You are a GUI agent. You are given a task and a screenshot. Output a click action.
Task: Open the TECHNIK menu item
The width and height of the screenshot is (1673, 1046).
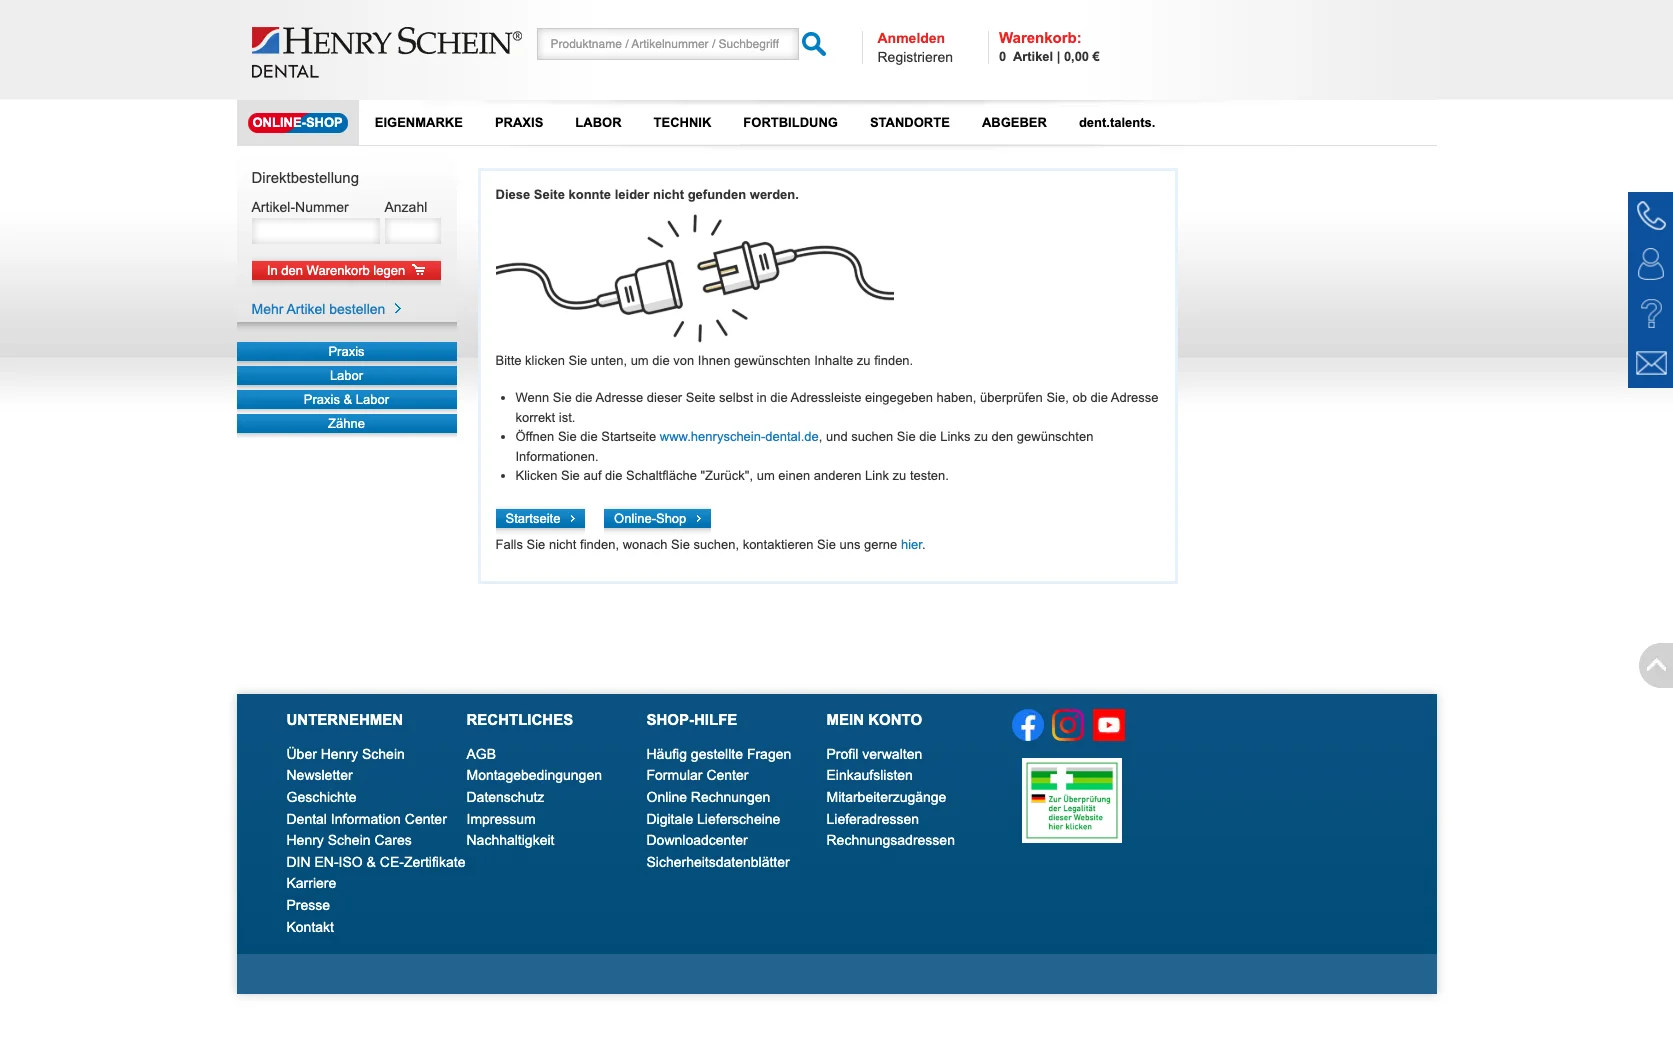pos(682,123)
